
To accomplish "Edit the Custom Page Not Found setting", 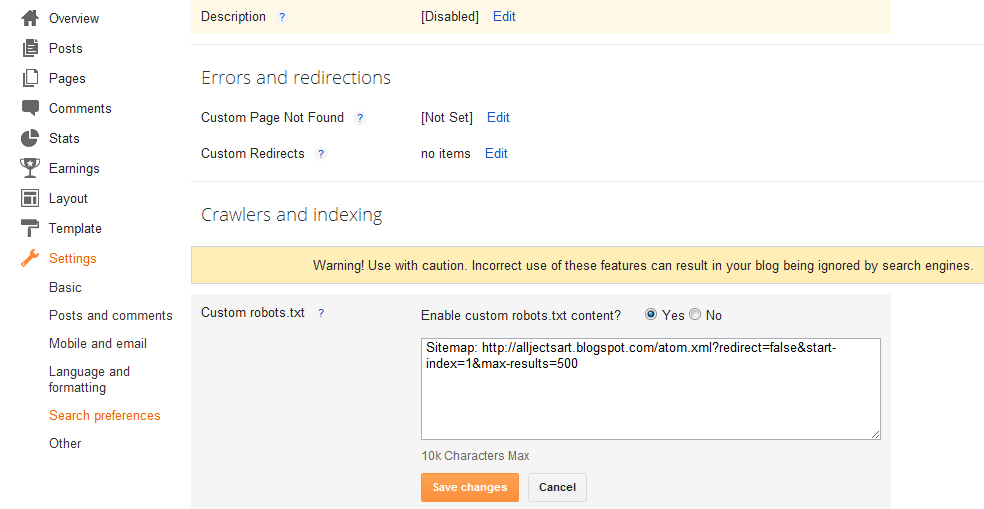I will click(x=498, y=117).
